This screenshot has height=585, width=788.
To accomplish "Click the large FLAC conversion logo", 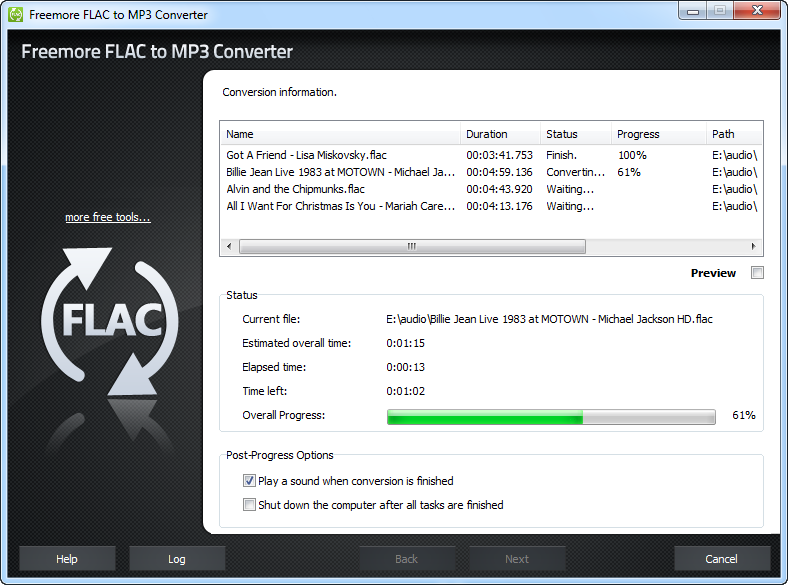I will (x=110, y=322).
